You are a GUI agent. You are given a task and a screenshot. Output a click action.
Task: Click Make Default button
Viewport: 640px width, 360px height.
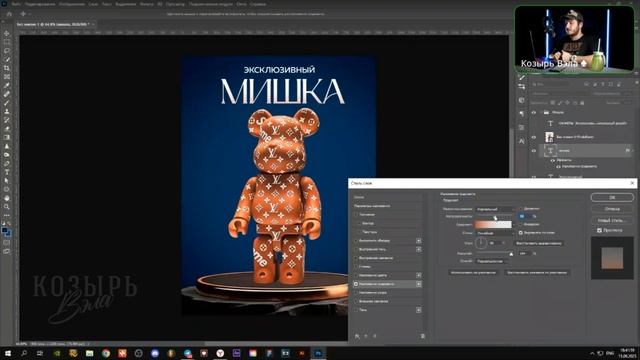click(x=473, y=273)
